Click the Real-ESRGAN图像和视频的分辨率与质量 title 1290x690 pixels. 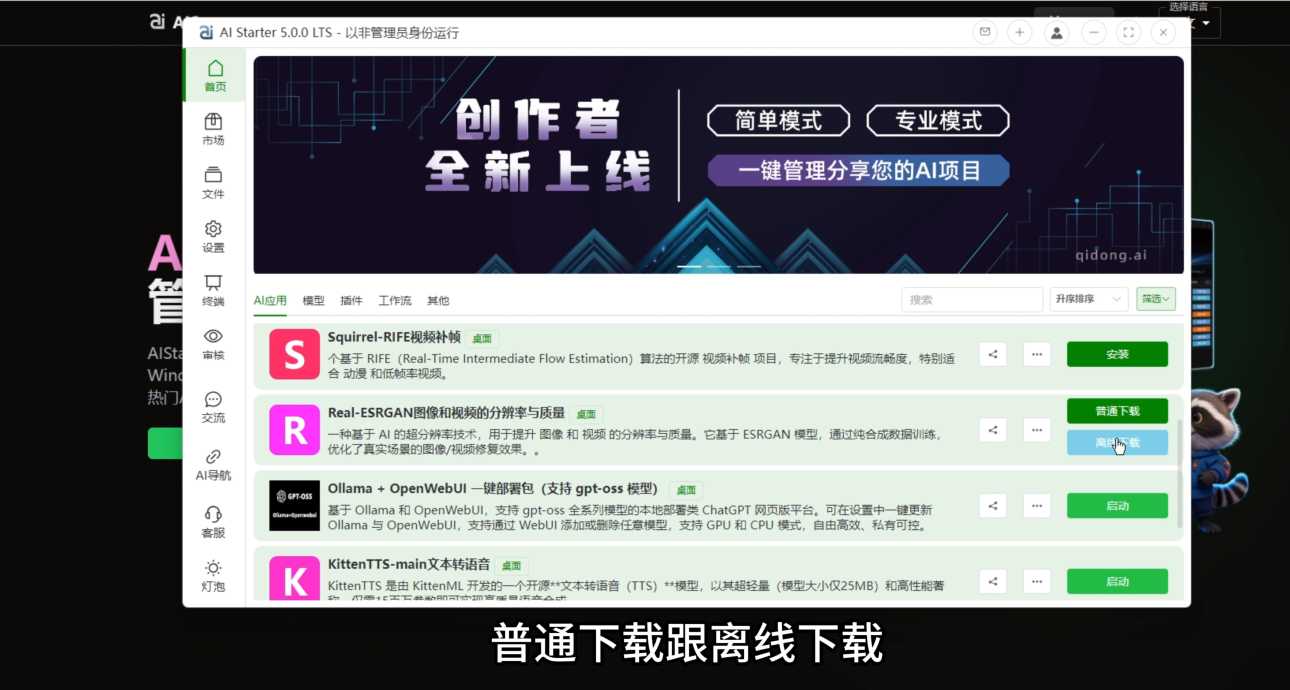click(446, 413)
